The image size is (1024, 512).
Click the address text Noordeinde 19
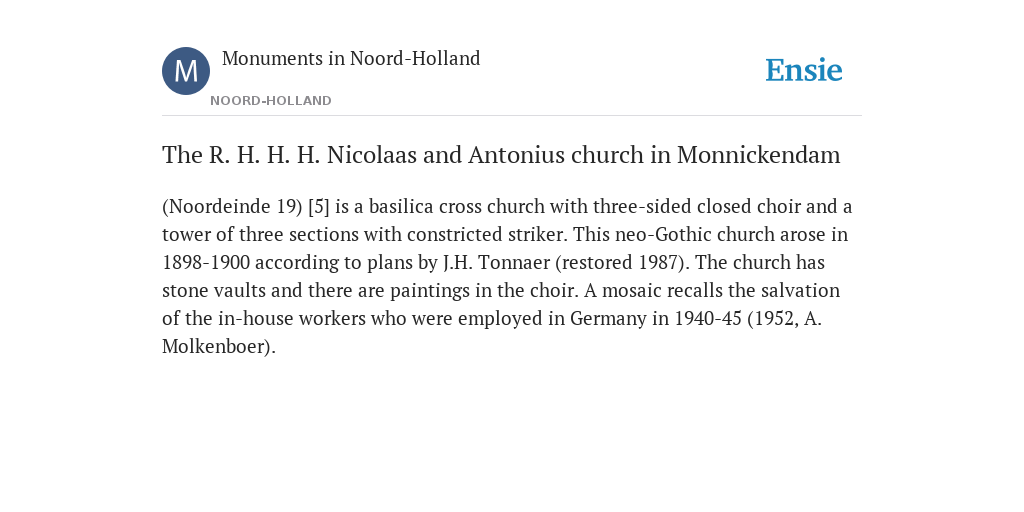point(232,206)
